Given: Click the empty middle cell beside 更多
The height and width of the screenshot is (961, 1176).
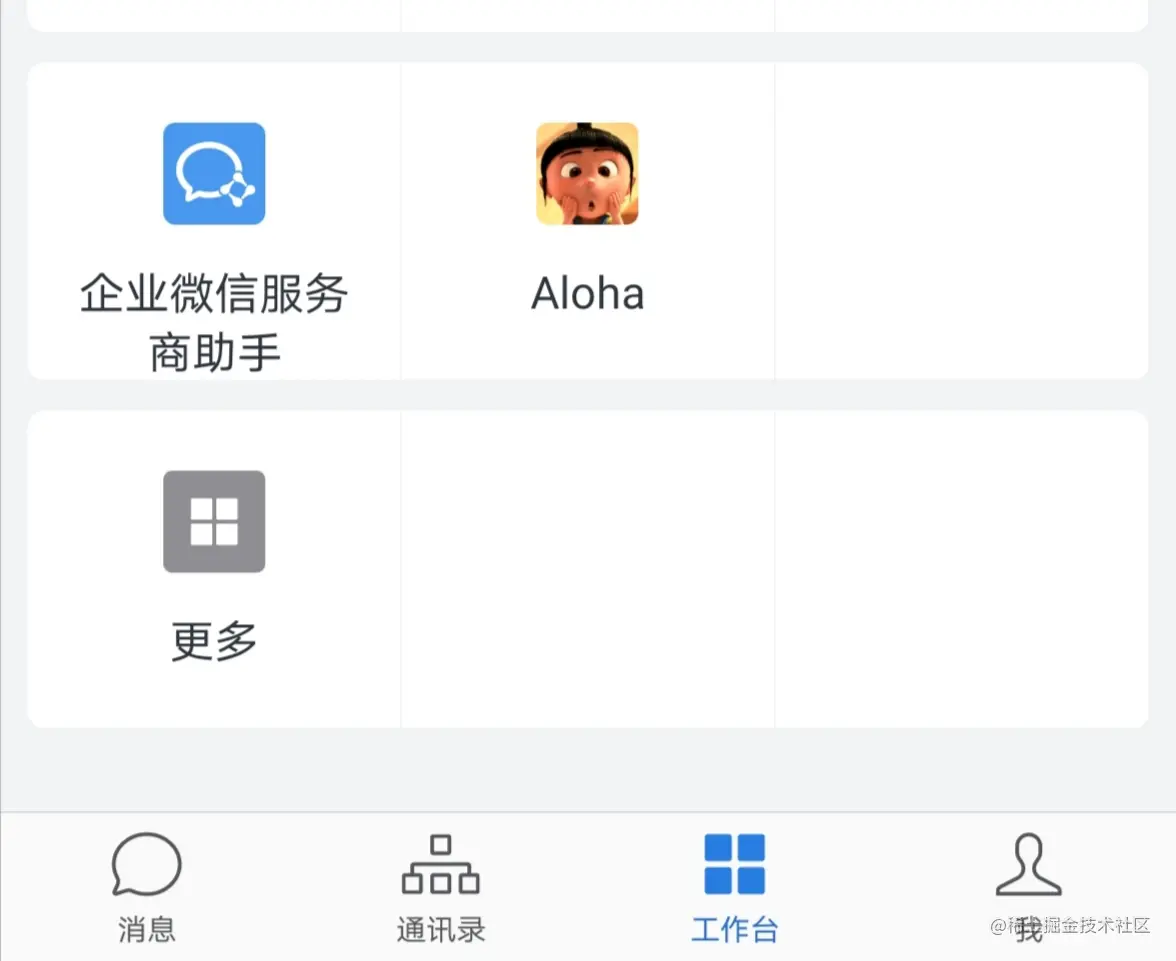Looking at the screenshot, I should 587,569.
